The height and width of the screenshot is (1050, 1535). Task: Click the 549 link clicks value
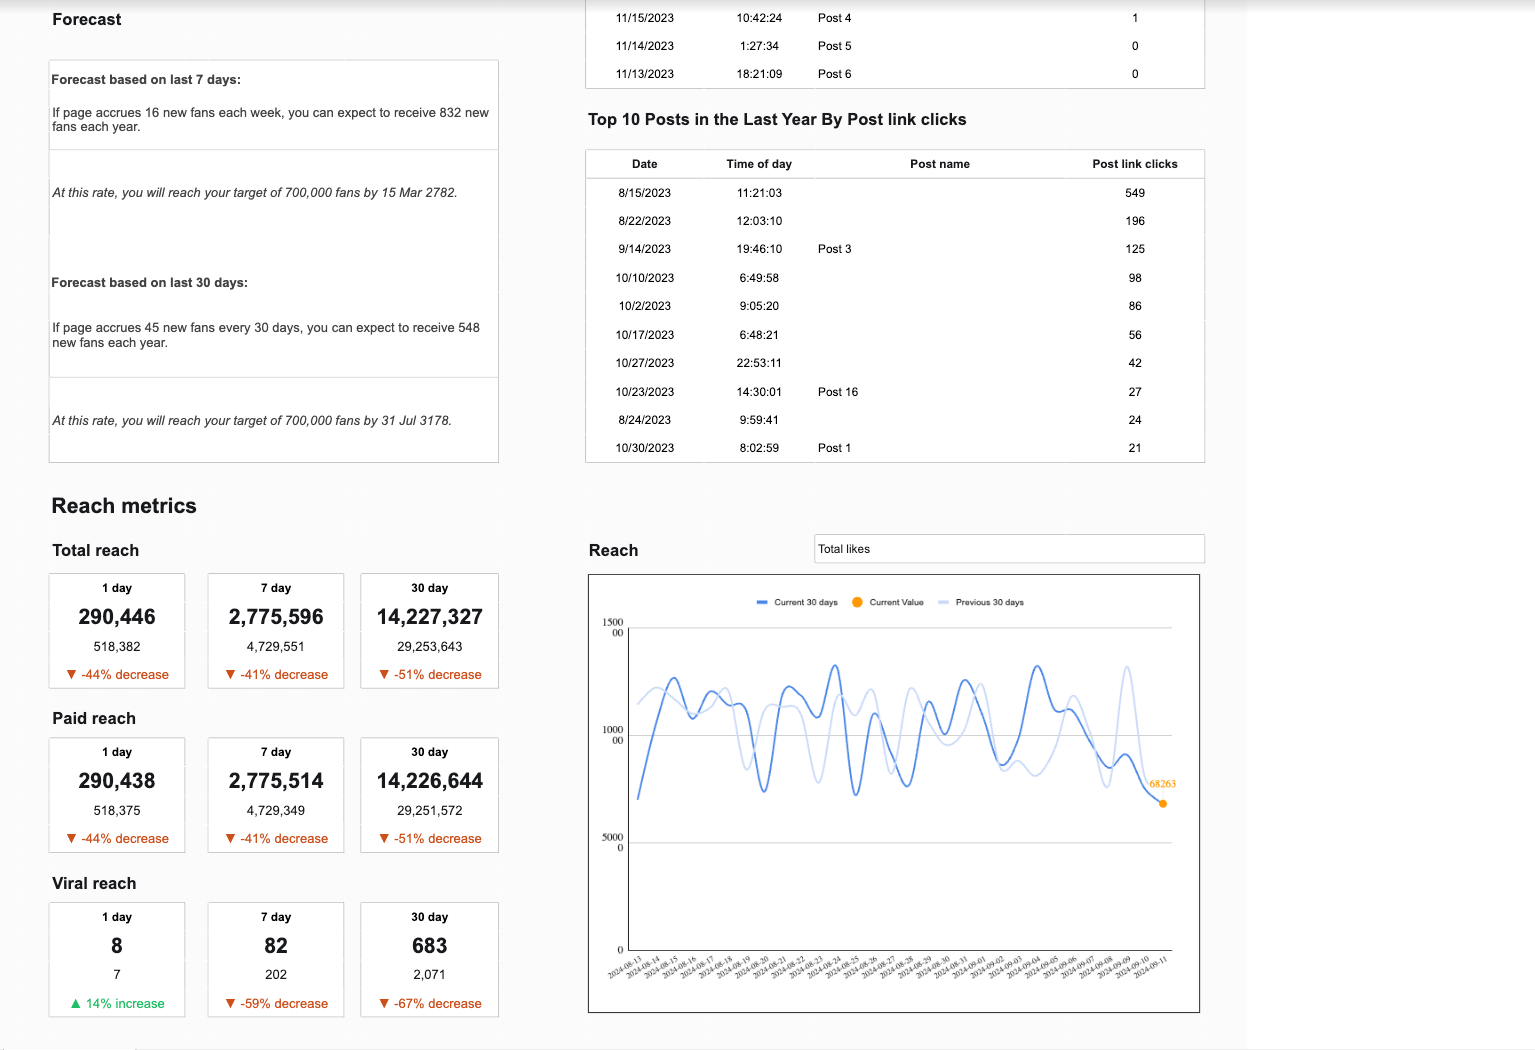[x=1134, y=193]
